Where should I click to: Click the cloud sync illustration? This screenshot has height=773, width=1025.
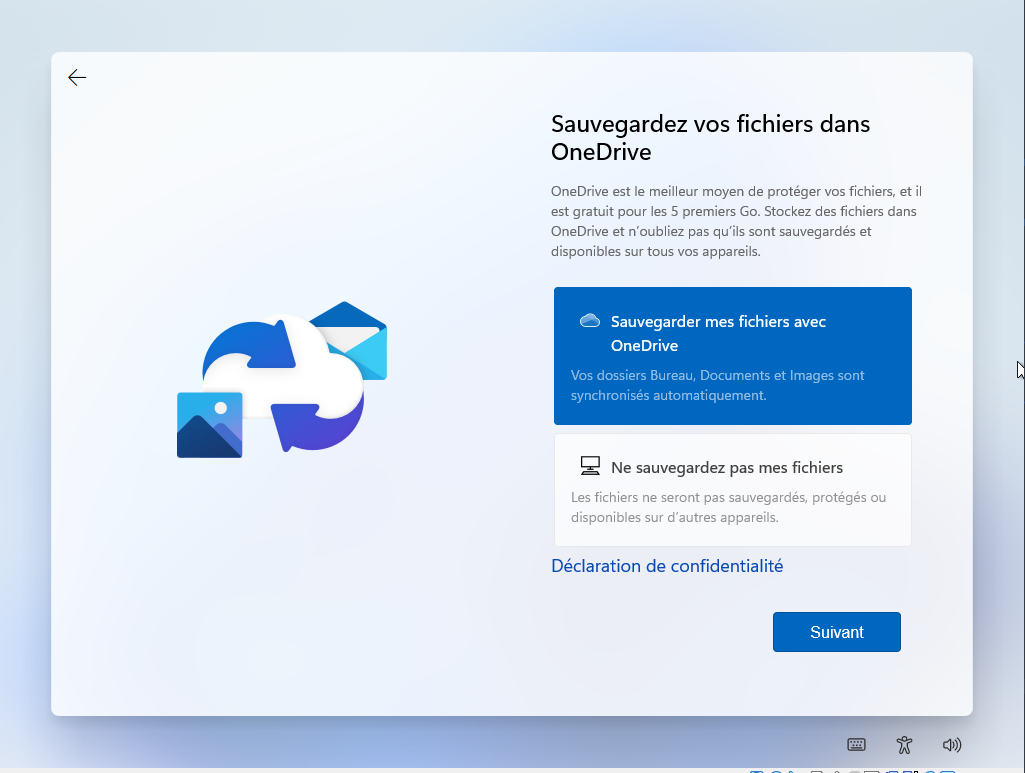[x=282, y=380]
